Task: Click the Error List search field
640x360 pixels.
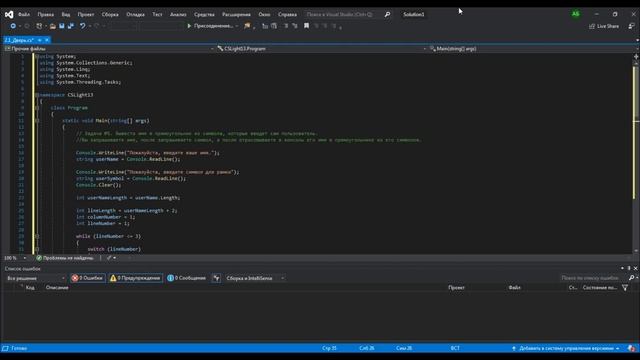Action: [x=593, y=278]
